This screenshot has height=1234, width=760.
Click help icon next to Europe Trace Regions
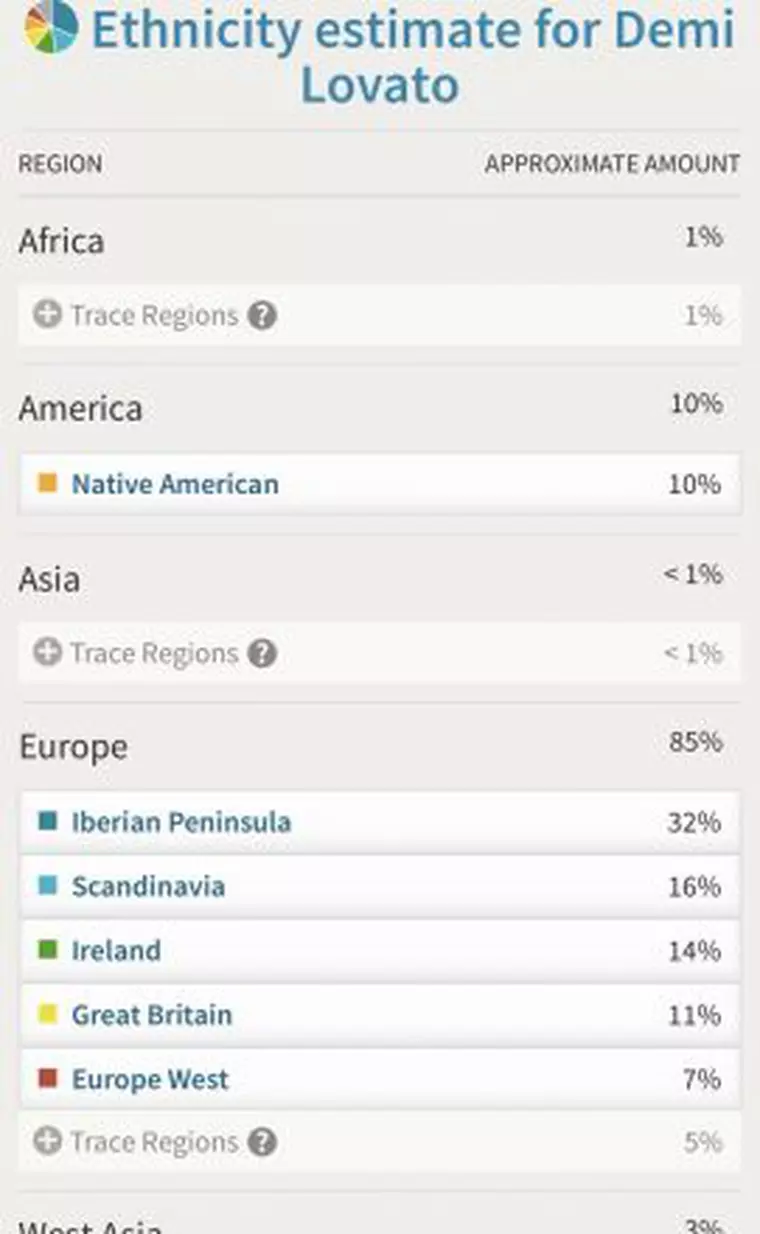pos(262,1142)
